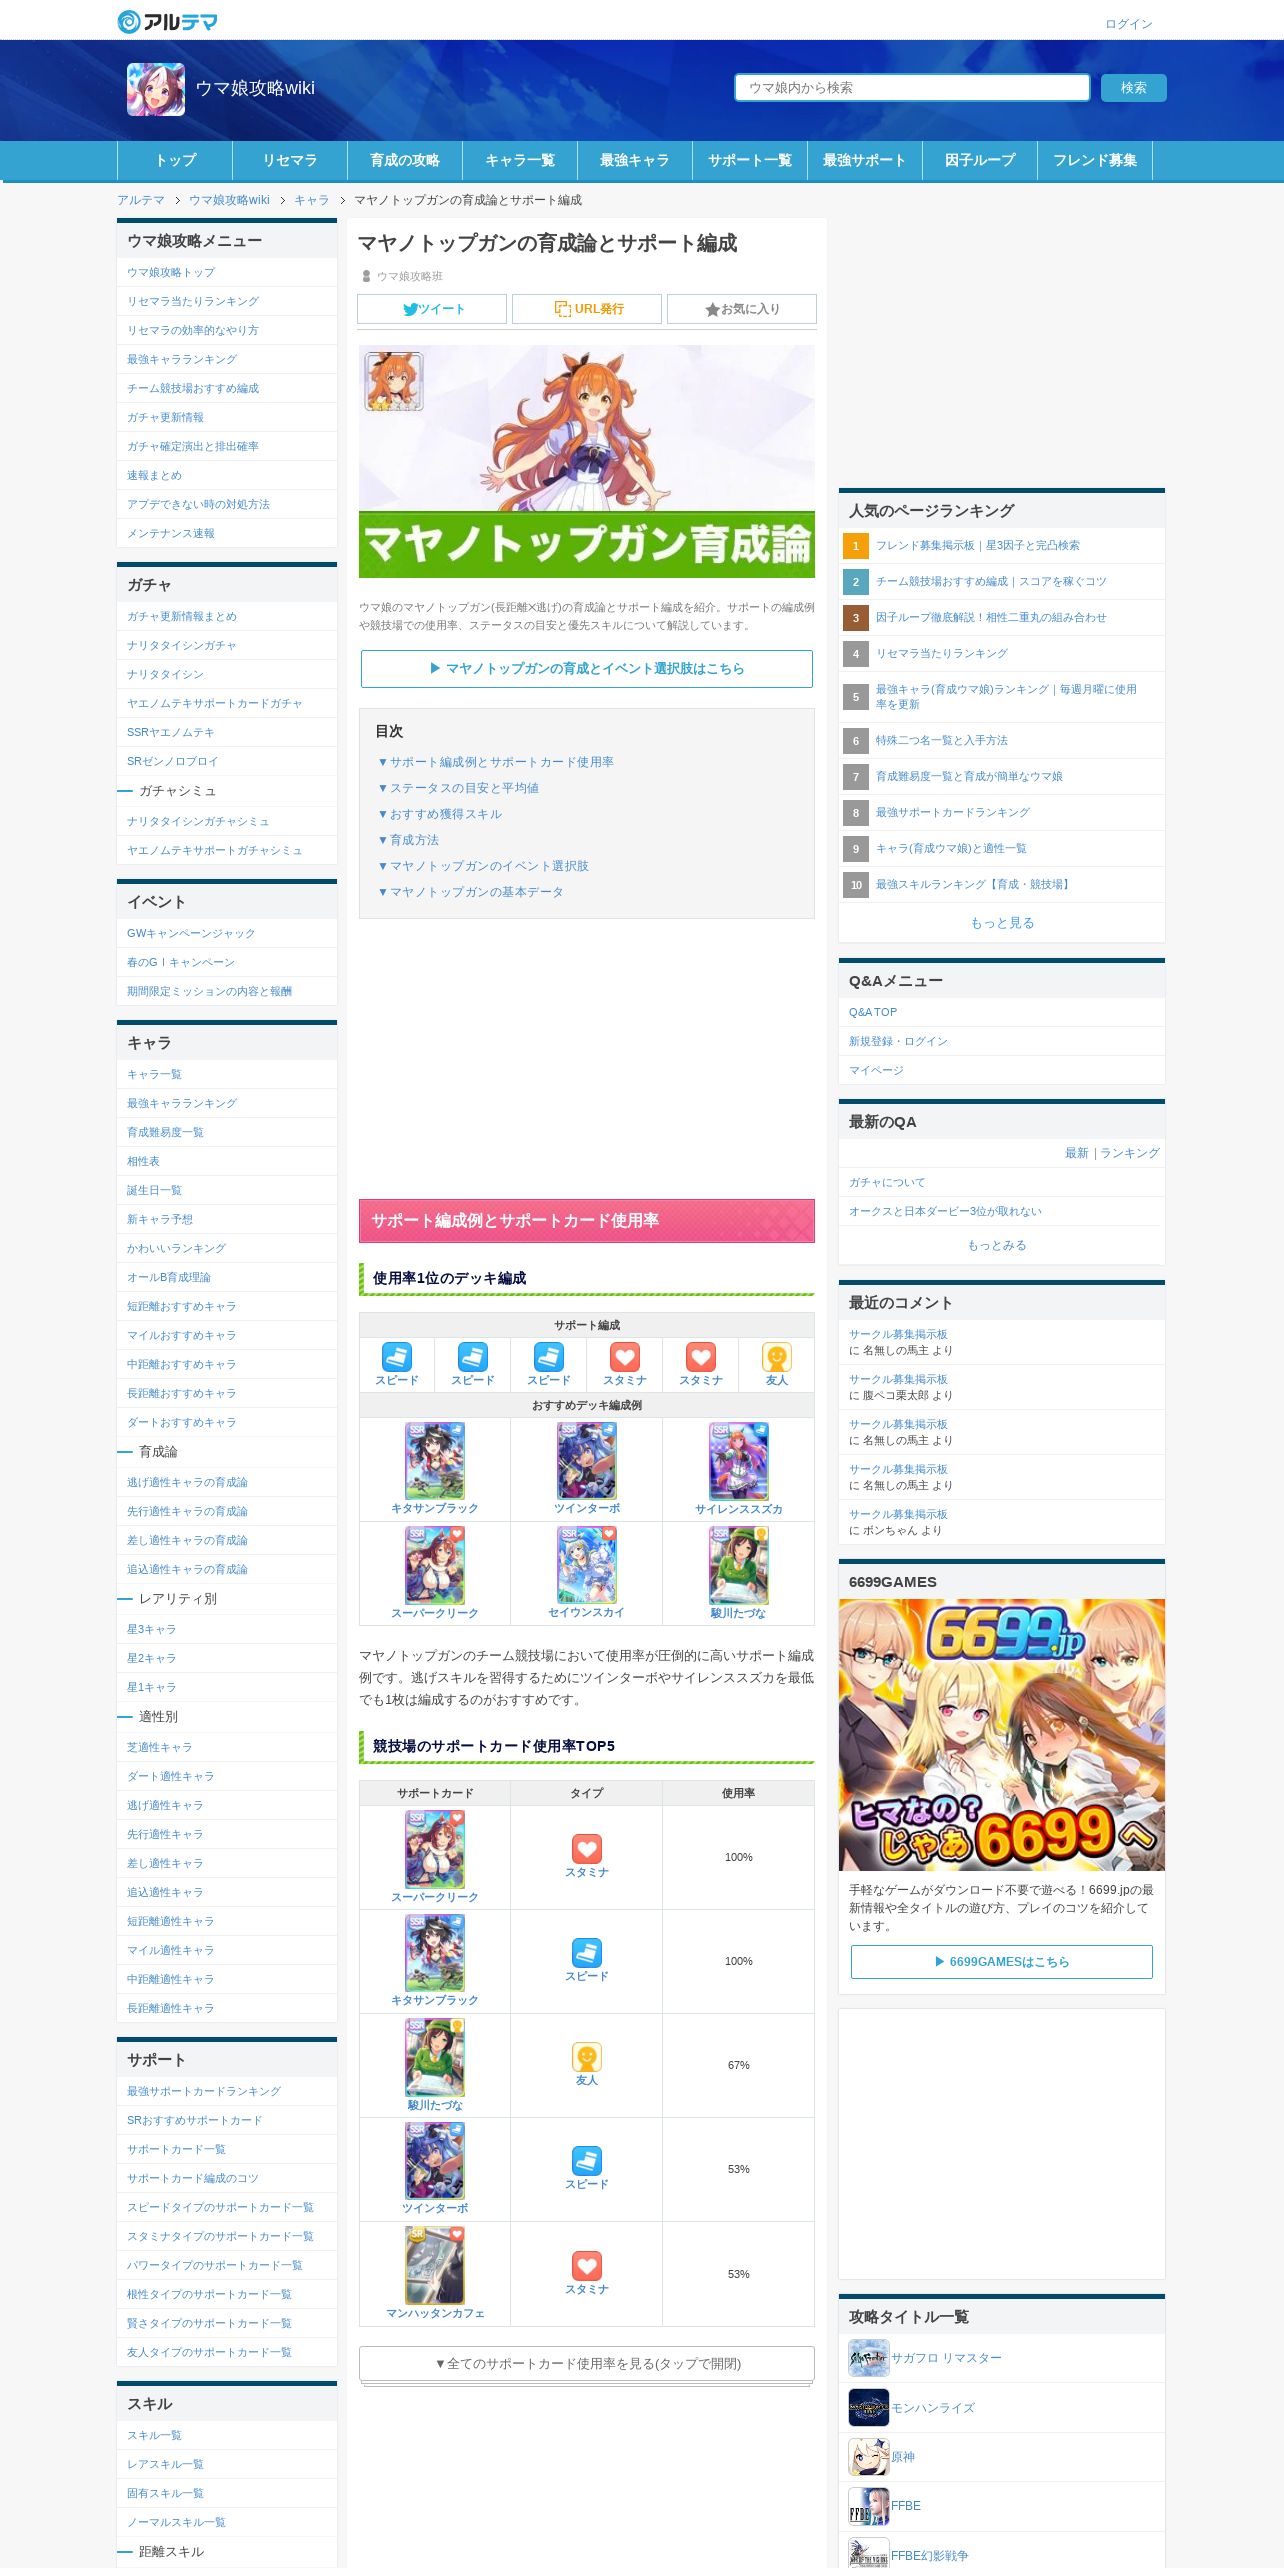1284x2568 pixels.
Task: Open the ウマ娘攻略wiki character icon
Action: pos(156,89)
